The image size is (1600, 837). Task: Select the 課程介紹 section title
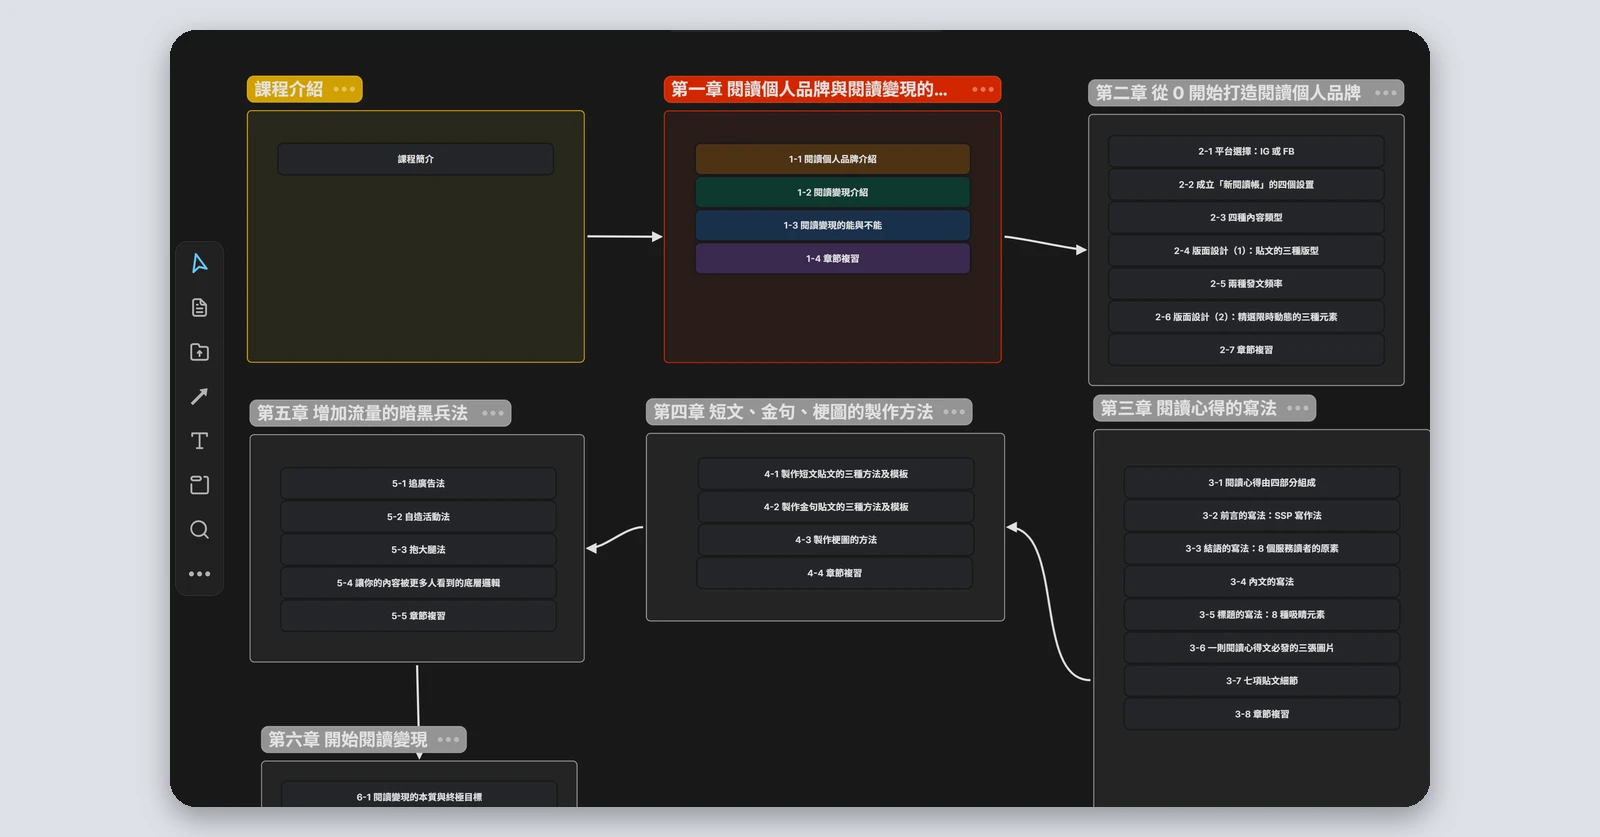289,89
